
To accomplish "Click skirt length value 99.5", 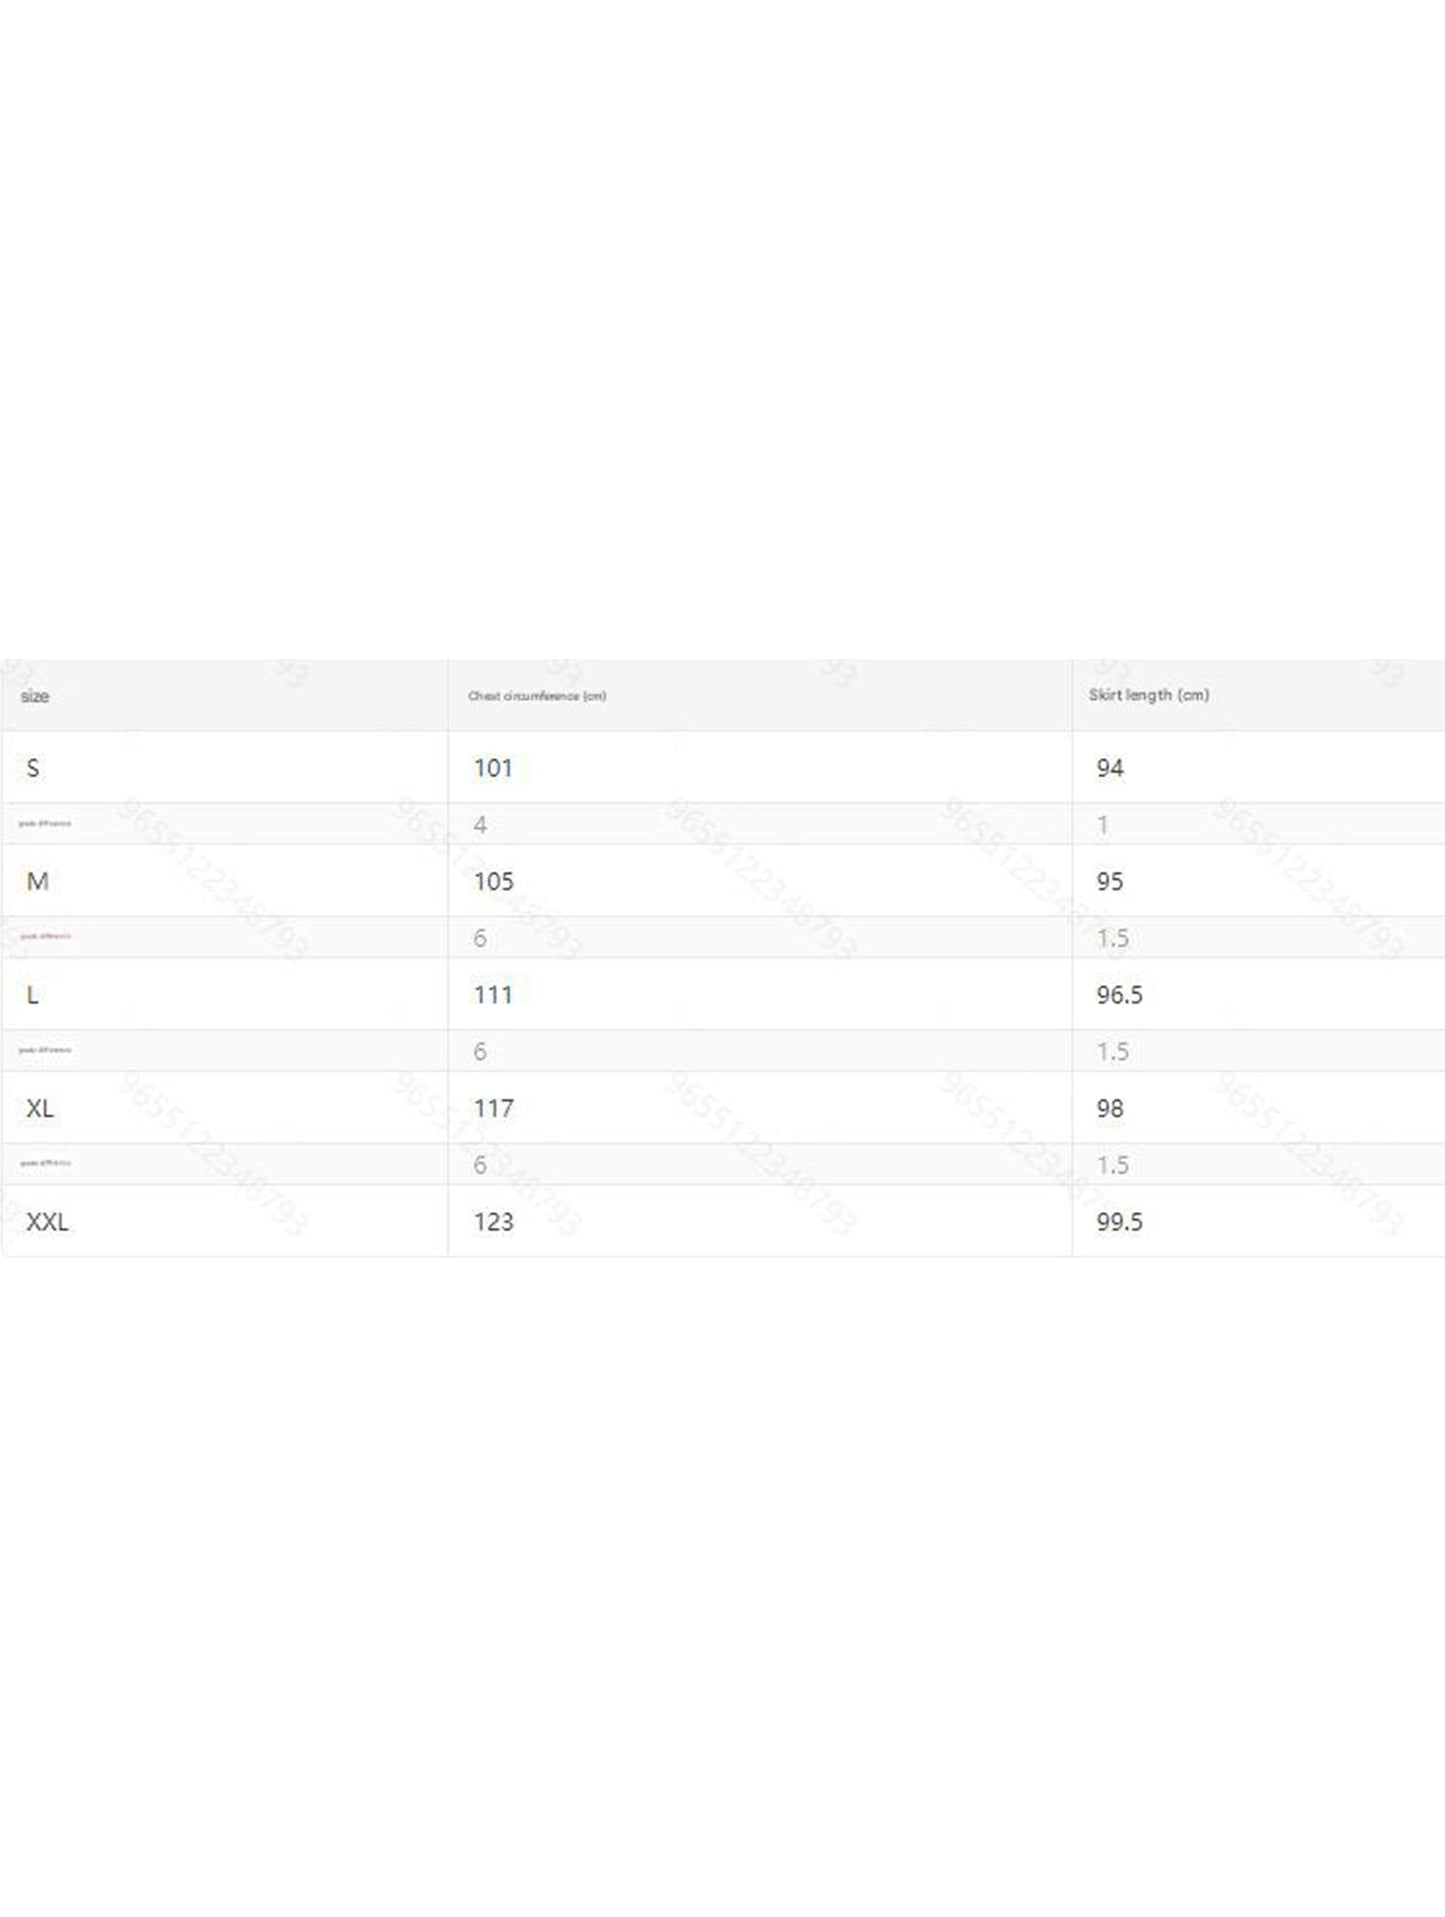I will (1119, 1221).
